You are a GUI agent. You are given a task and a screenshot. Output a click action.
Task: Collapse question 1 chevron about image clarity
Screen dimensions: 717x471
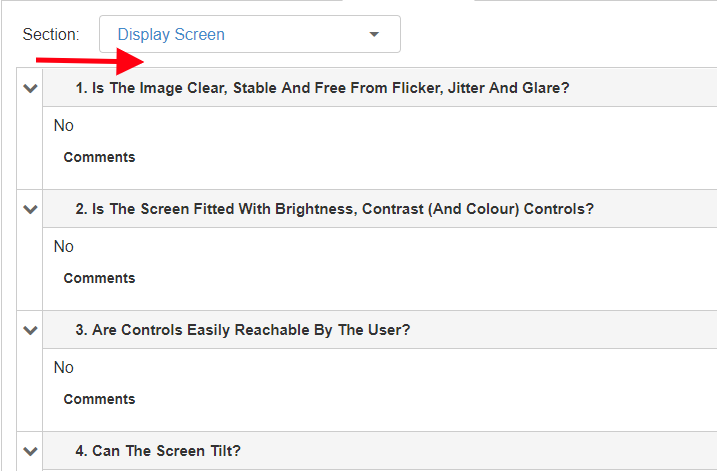pyautogui.click(x=30, y=88)
